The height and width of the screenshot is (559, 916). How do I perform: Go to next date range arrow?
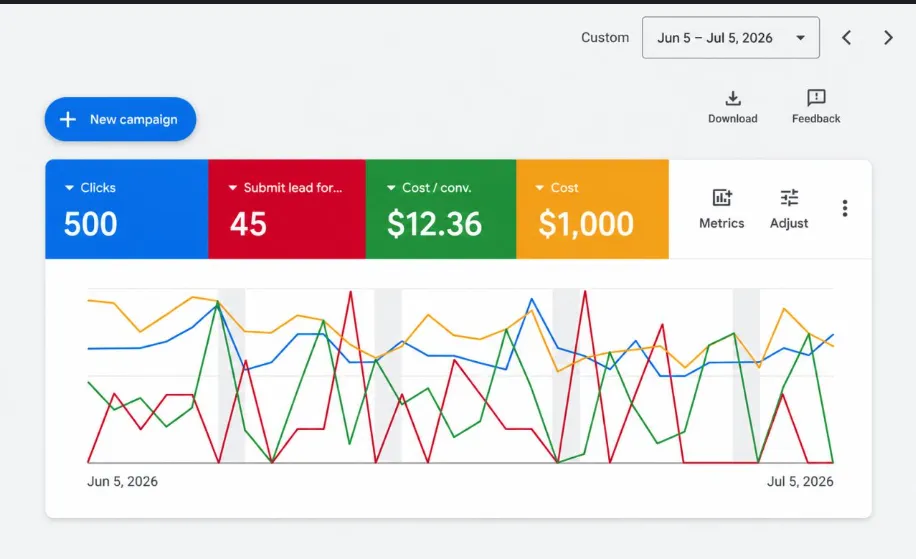click(x=888, y=38)
